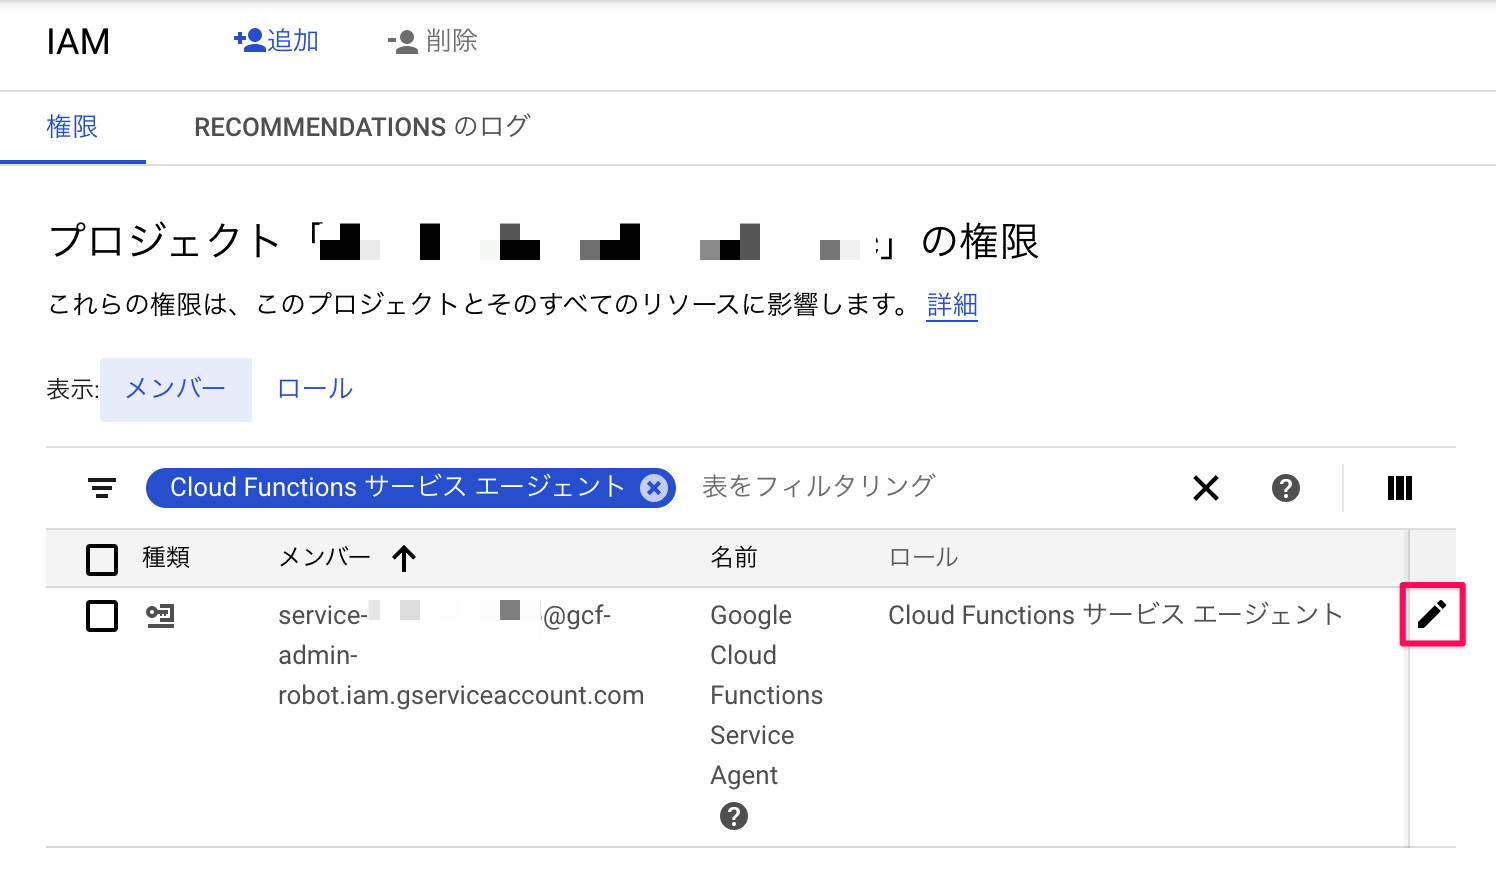Open the 詳細 link about permissions
The height and width of the screenshot is (880, 1496).
click(x=951, y=306)
